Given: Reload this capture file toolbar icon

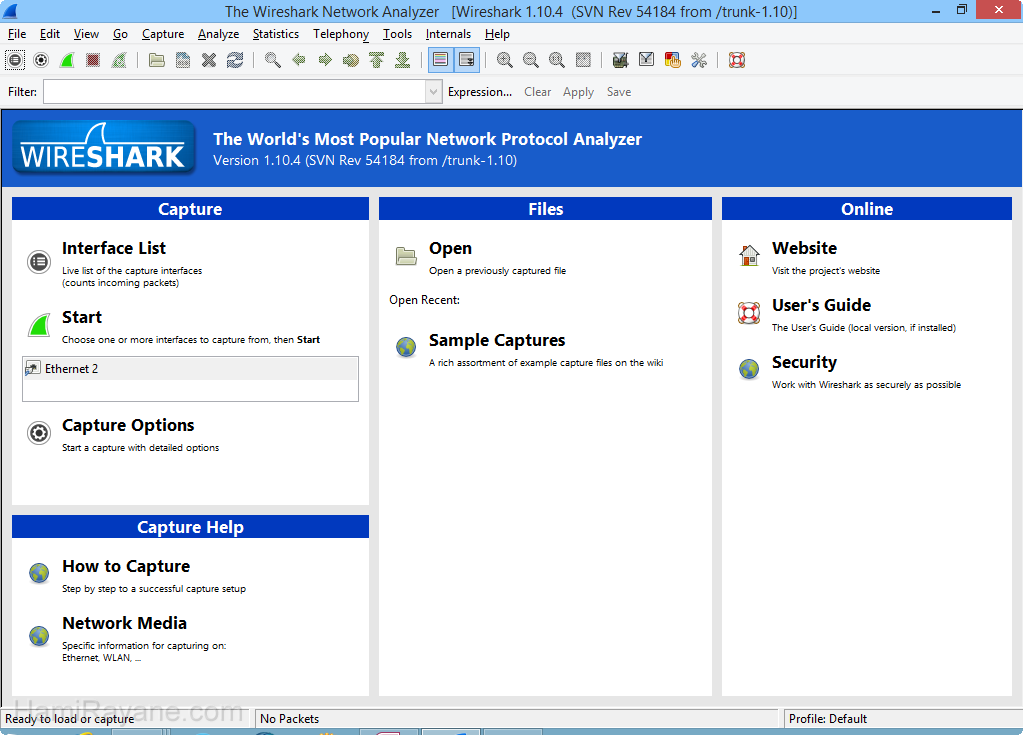Looking at the screenshot, I should (x=235, y=60).
